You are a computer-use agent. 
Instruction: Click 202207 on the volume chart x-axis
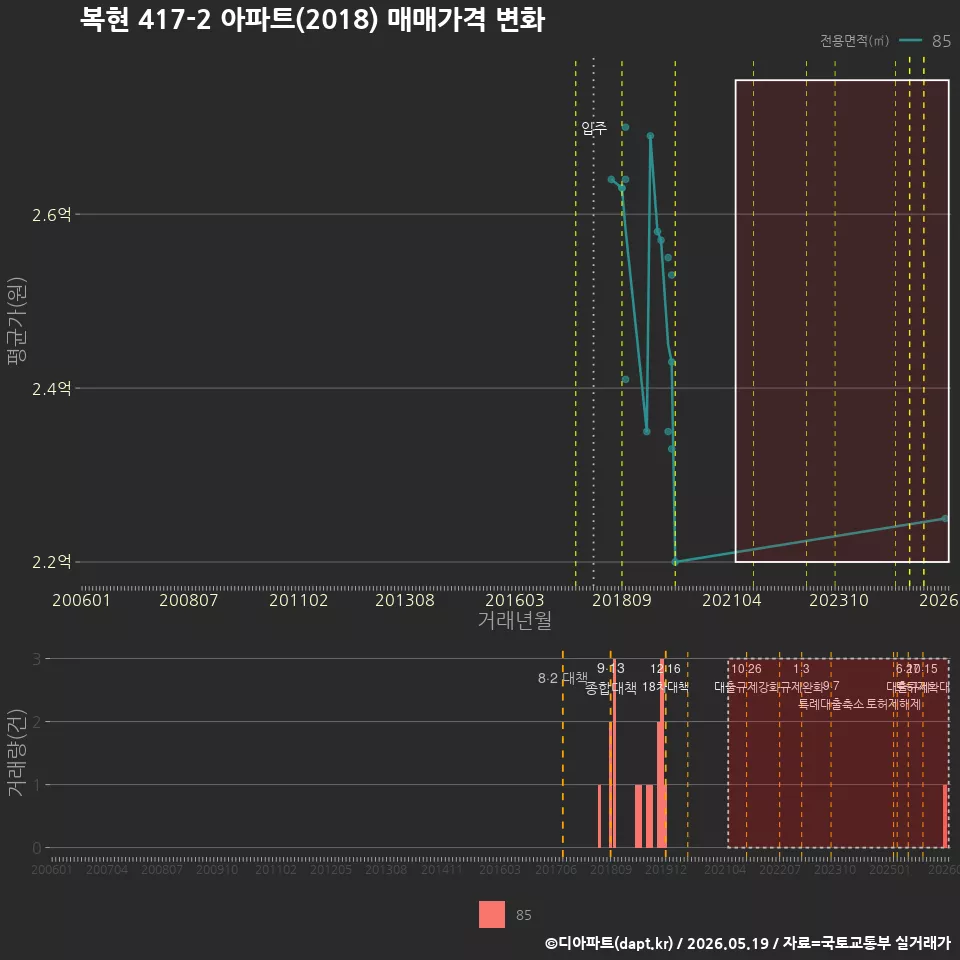pyautogui.click(x=780, y=869)
